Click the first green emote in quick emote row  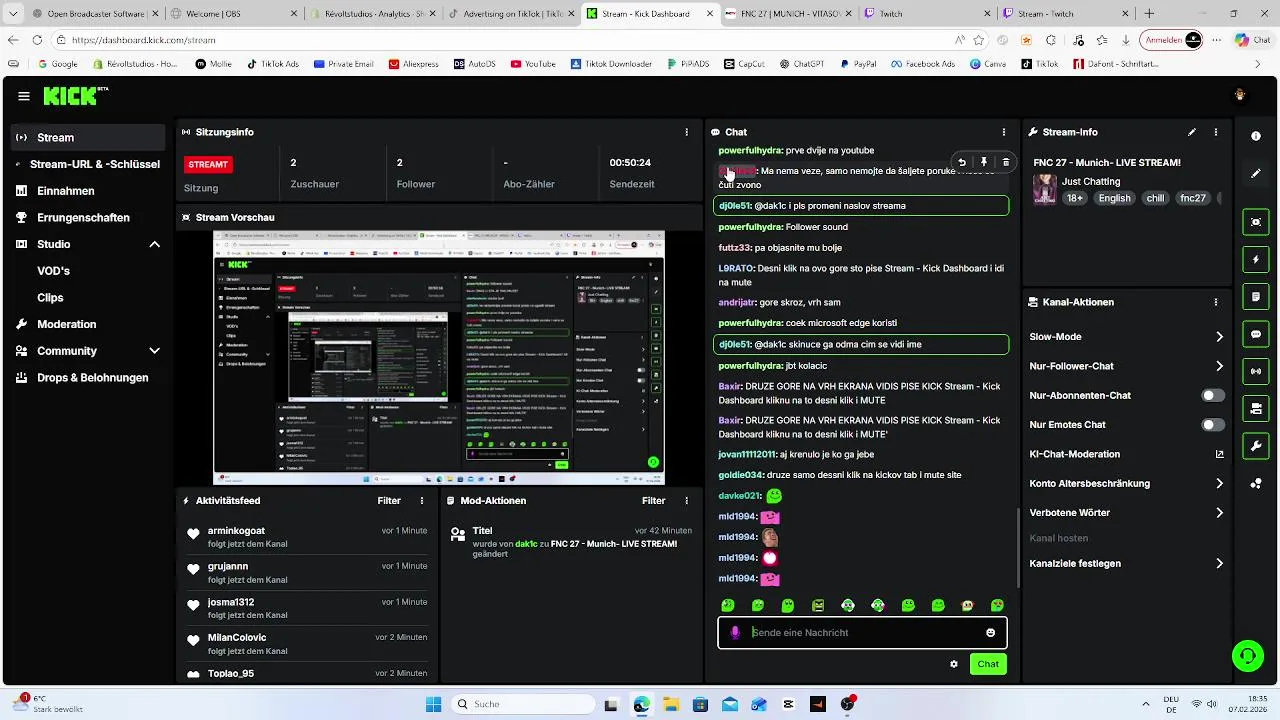tap(728, 606)
